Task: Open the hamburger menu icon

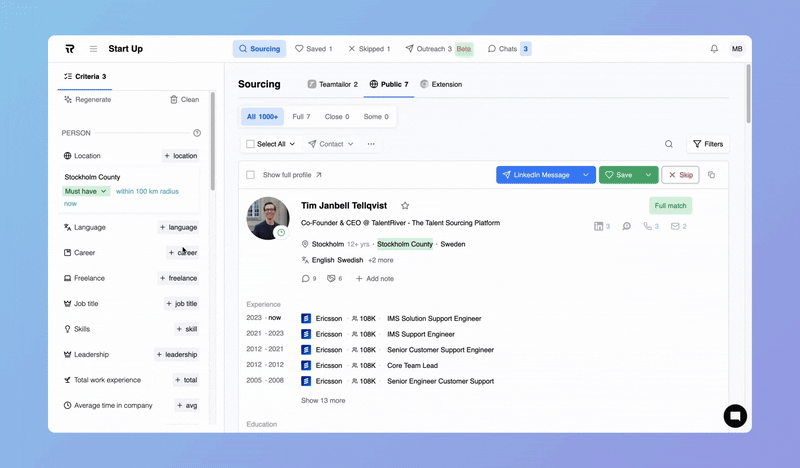Action: click(93, 49)
